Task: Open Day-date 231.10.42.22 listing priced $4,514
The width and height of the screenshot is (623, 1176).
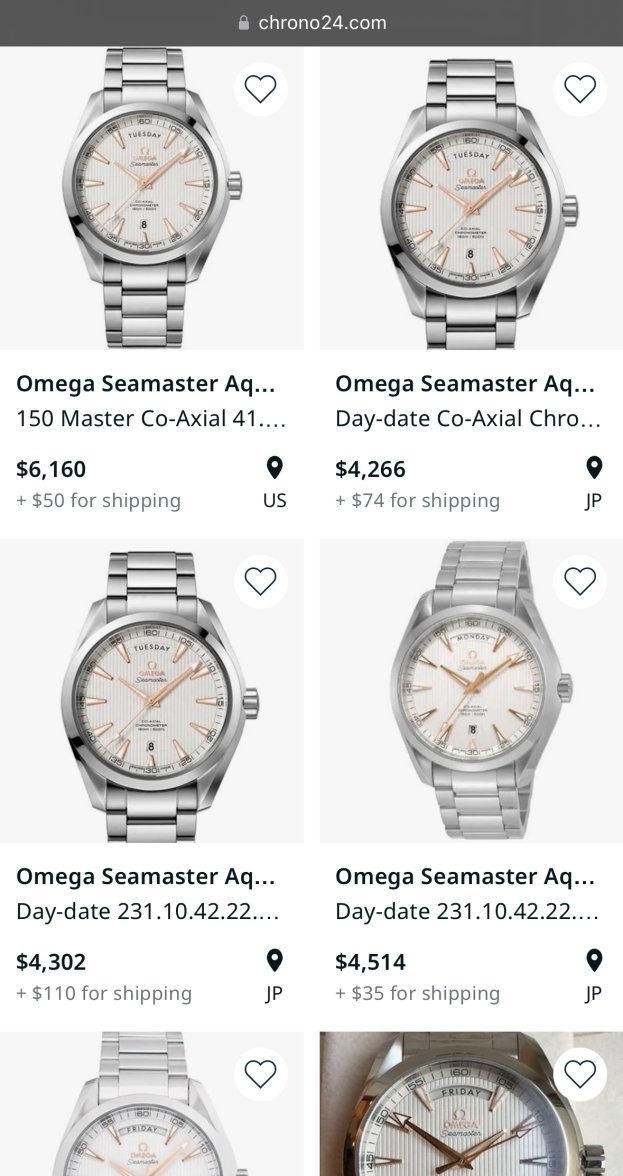Action: [466, 912]
